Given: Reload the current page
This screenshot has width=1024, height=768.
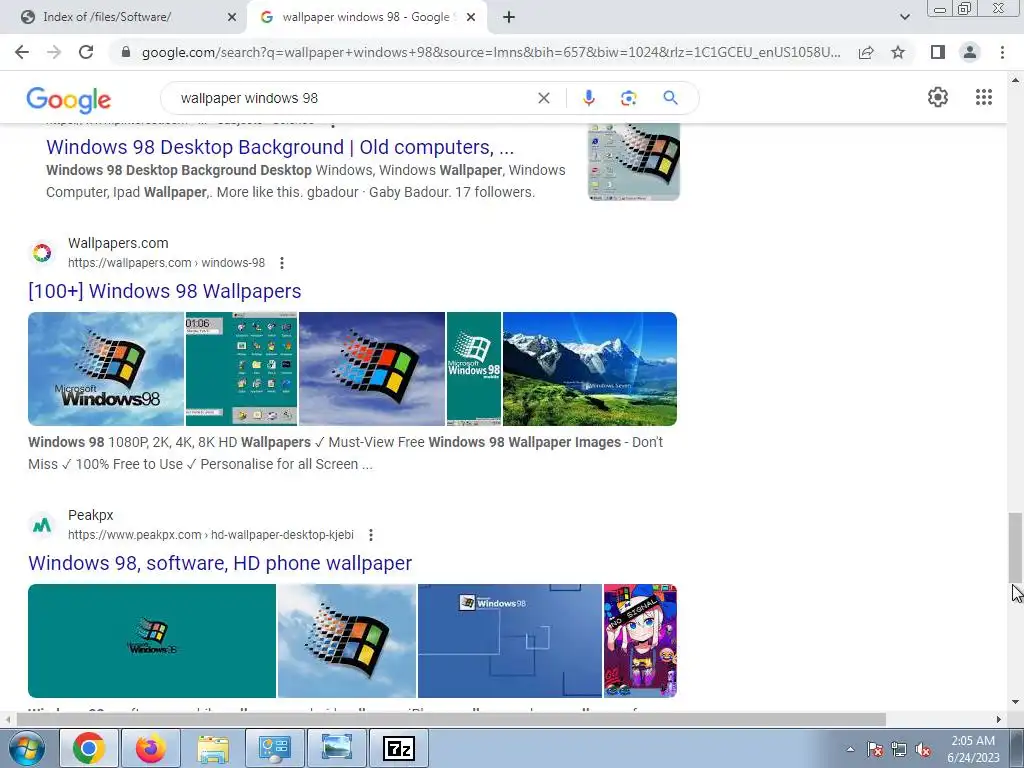Looking at the screenshot, I should tap(86, 52).
